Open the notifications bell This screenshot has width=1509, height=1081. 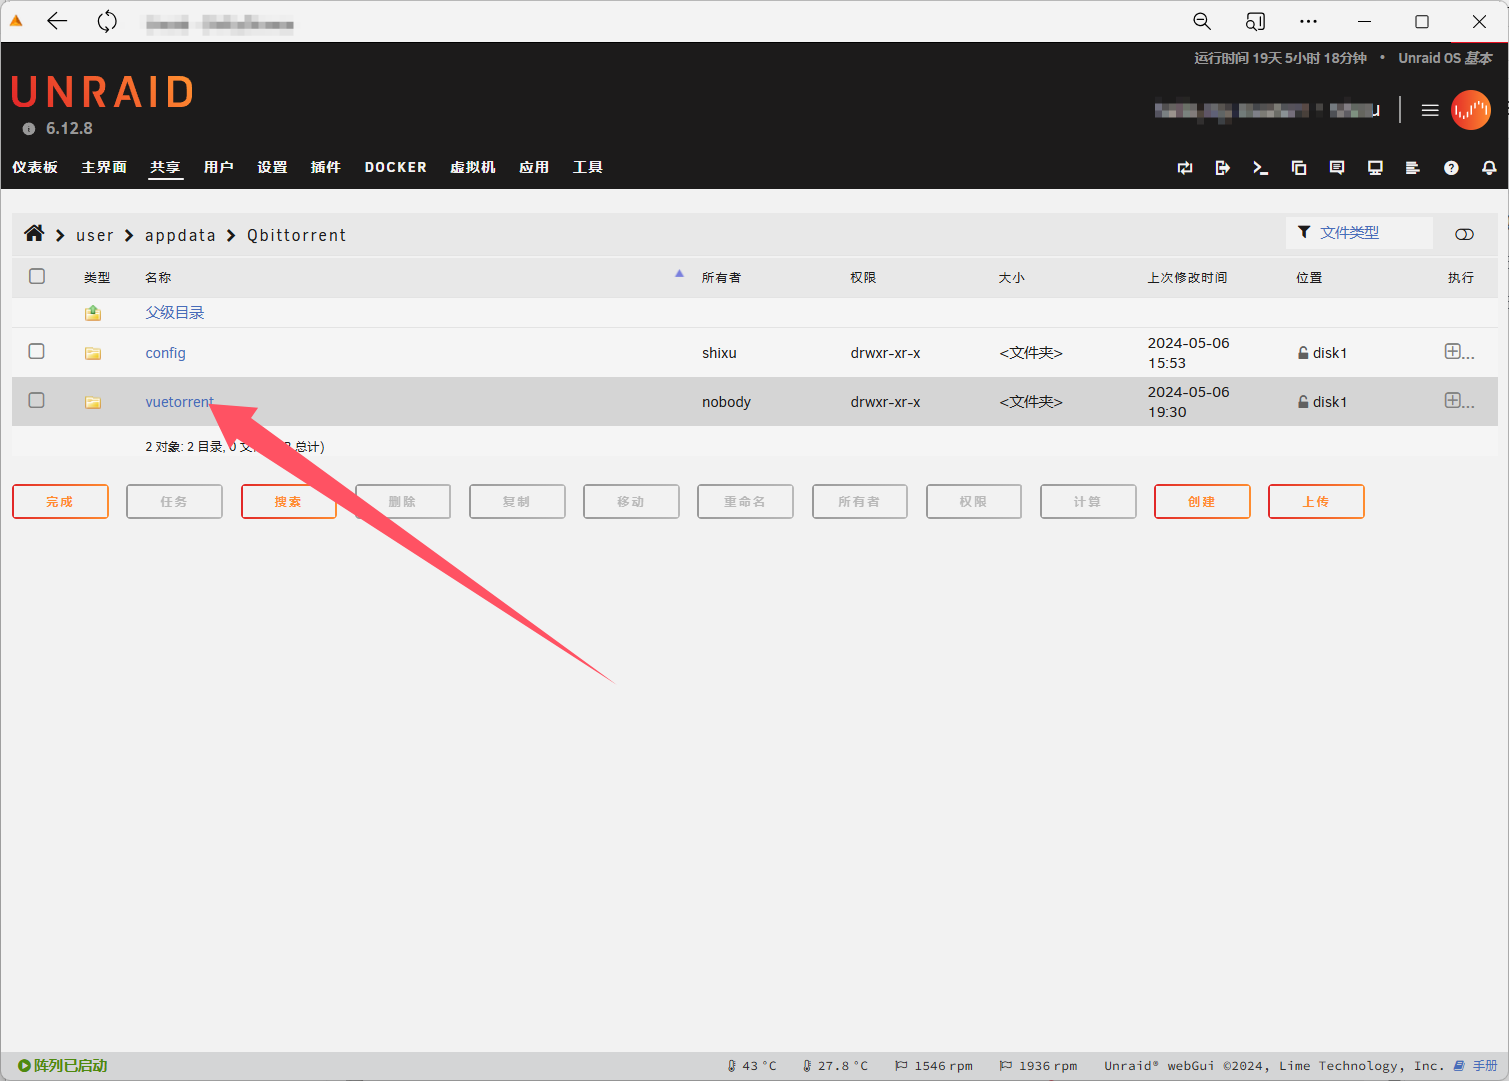pos(1489,168)
